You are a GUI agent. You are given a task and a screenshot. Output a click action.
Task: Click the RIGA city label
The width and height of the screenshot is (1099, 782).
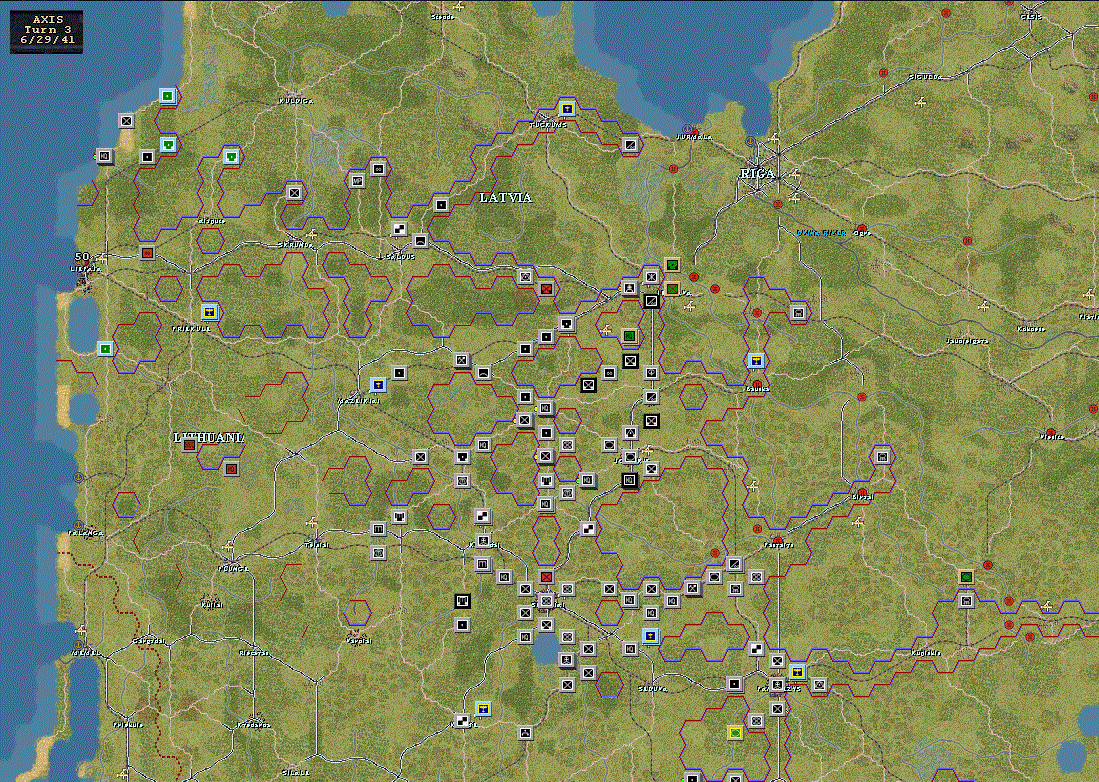click(x=757, y=173)
